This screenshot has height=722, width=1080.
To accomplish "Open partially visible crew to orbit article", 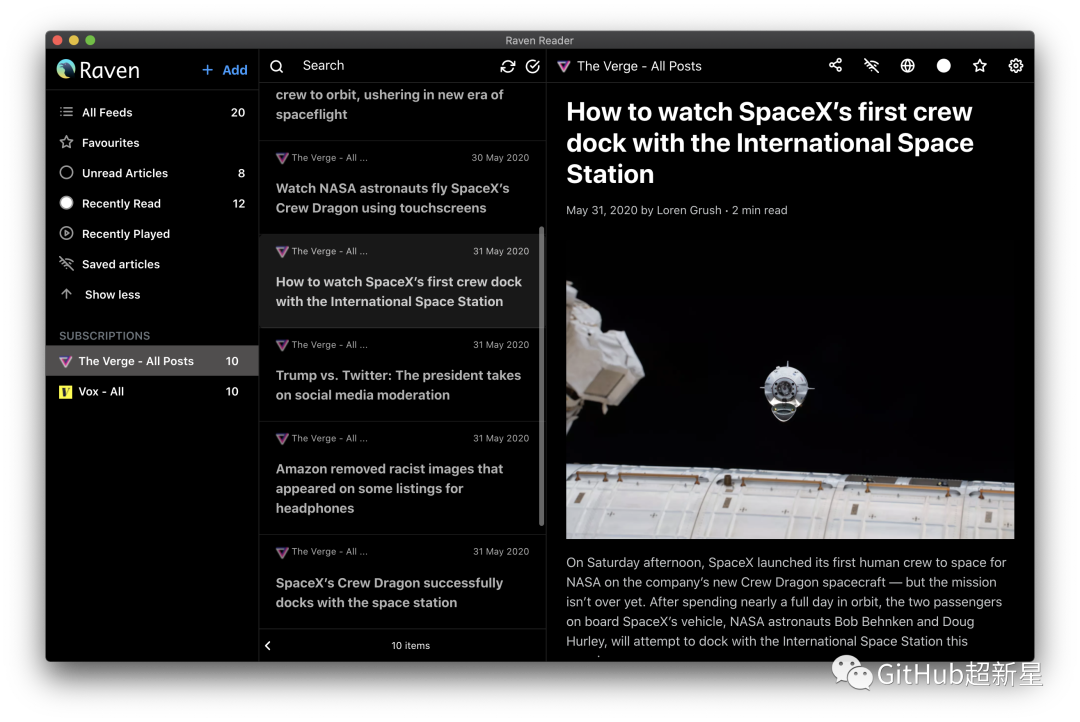I will coord(402,110).
